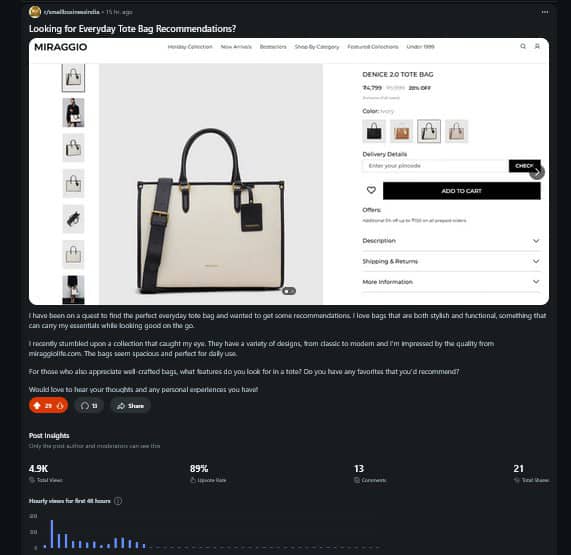Open the New Arrivals menu item

pos(236,47)
